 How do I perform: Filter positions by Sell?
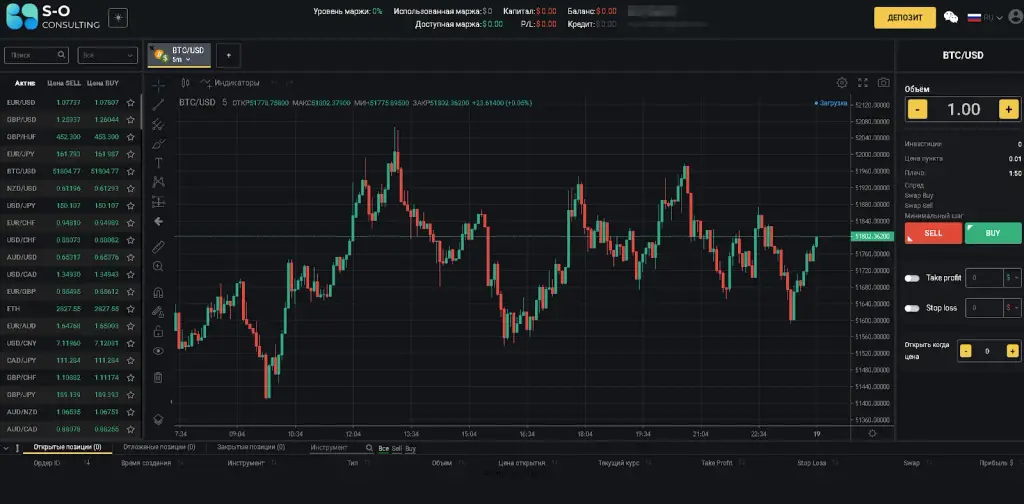point(396,449)
